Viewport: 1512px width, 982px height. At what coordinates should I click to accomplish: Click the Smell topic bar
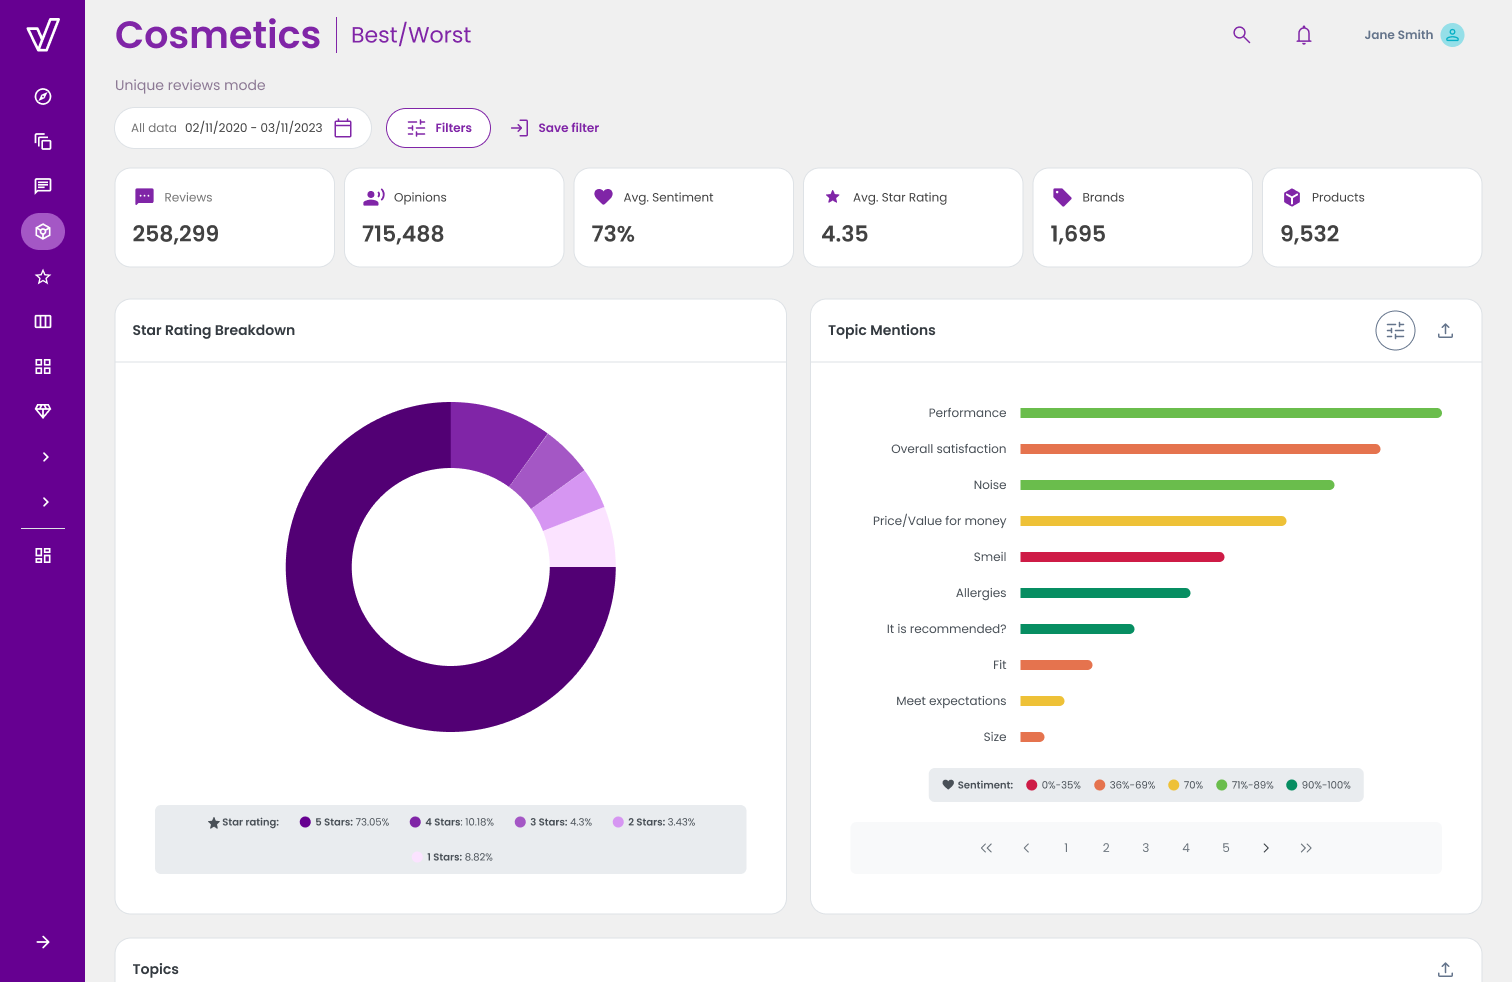[1122, 557]
